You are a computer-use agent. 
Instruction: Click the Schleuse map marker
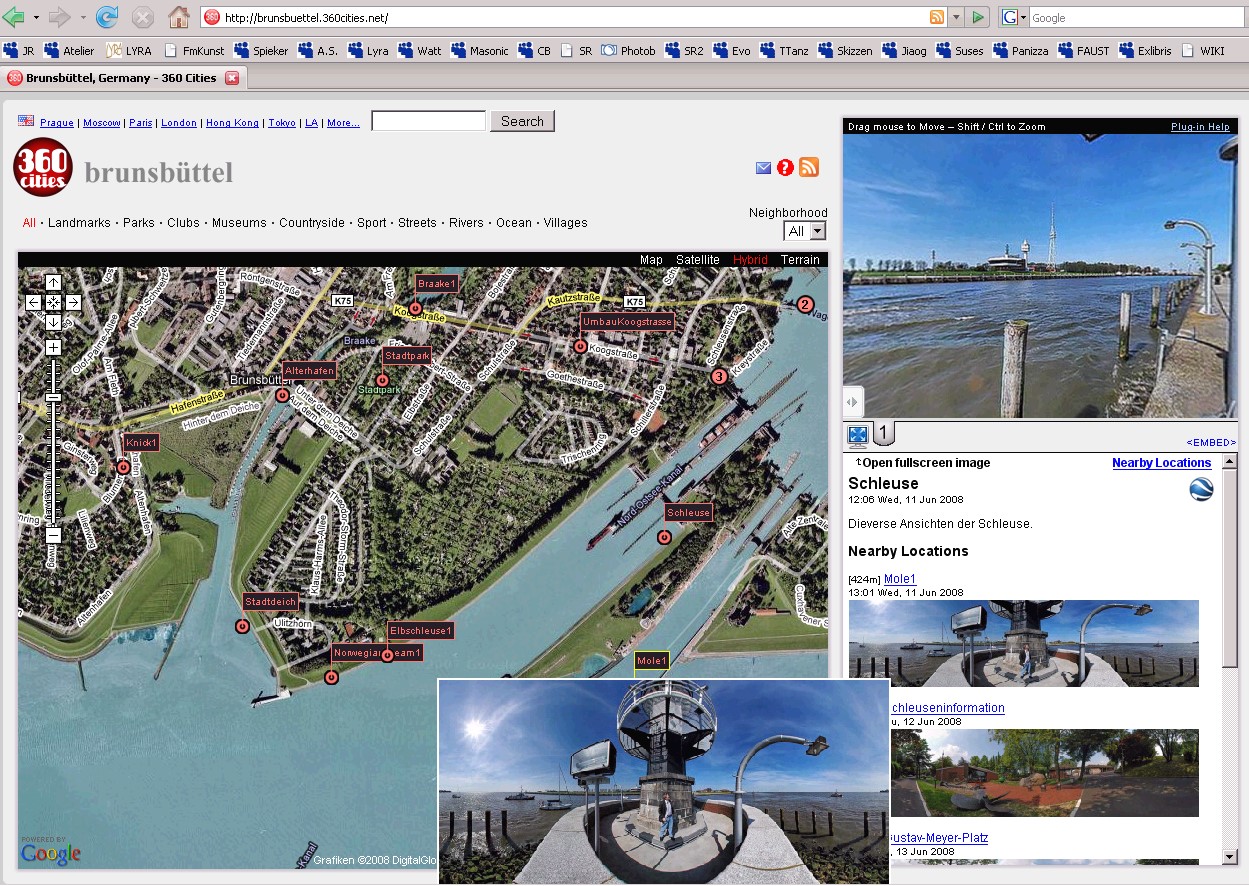[664, 537]
